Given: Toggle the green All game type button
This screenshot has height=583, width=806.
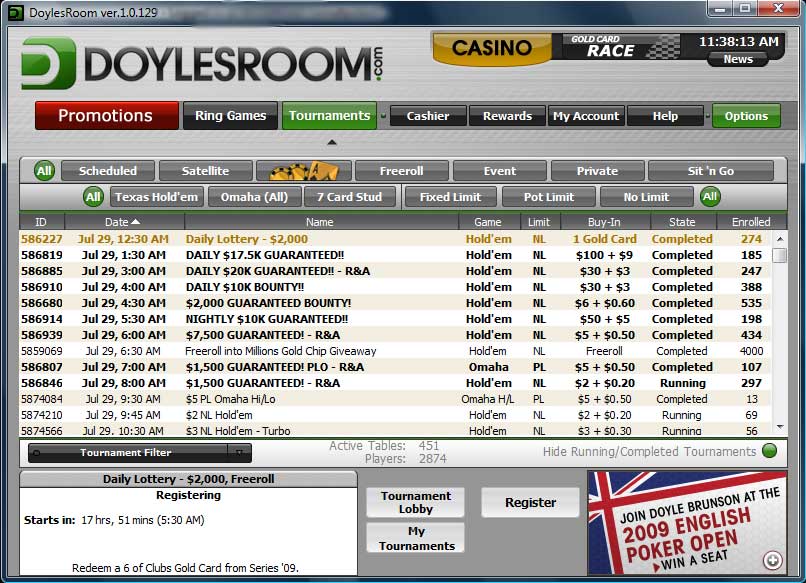Looking at the screenshot, I should coord(93,197).
